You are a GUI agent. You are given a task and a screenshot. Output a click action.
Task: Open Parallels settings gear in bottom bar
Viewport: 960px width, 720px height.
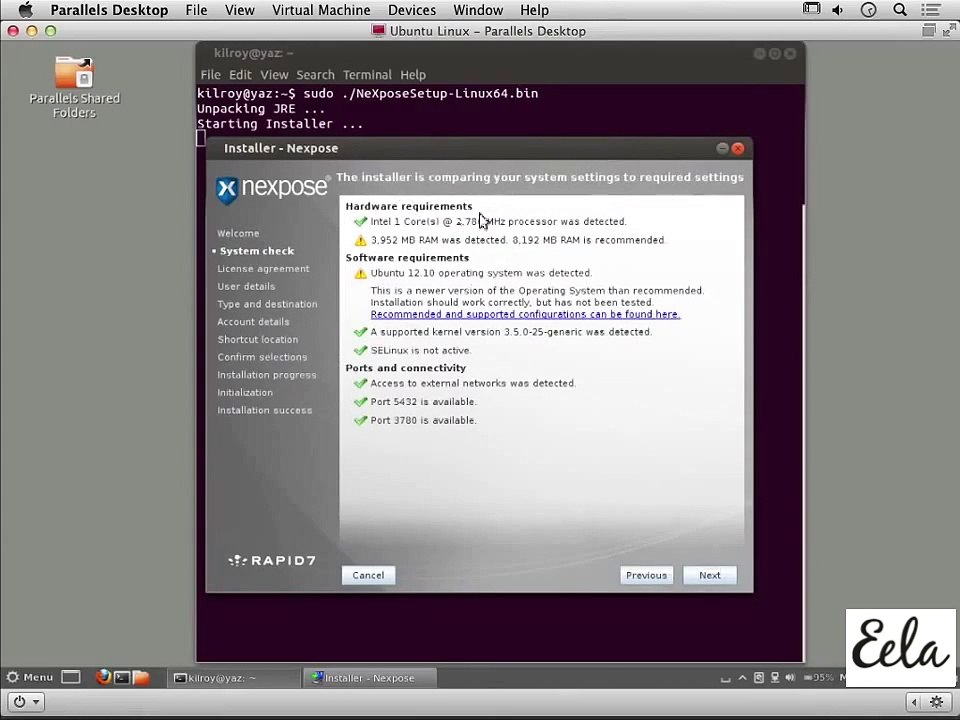pos(936,702)
